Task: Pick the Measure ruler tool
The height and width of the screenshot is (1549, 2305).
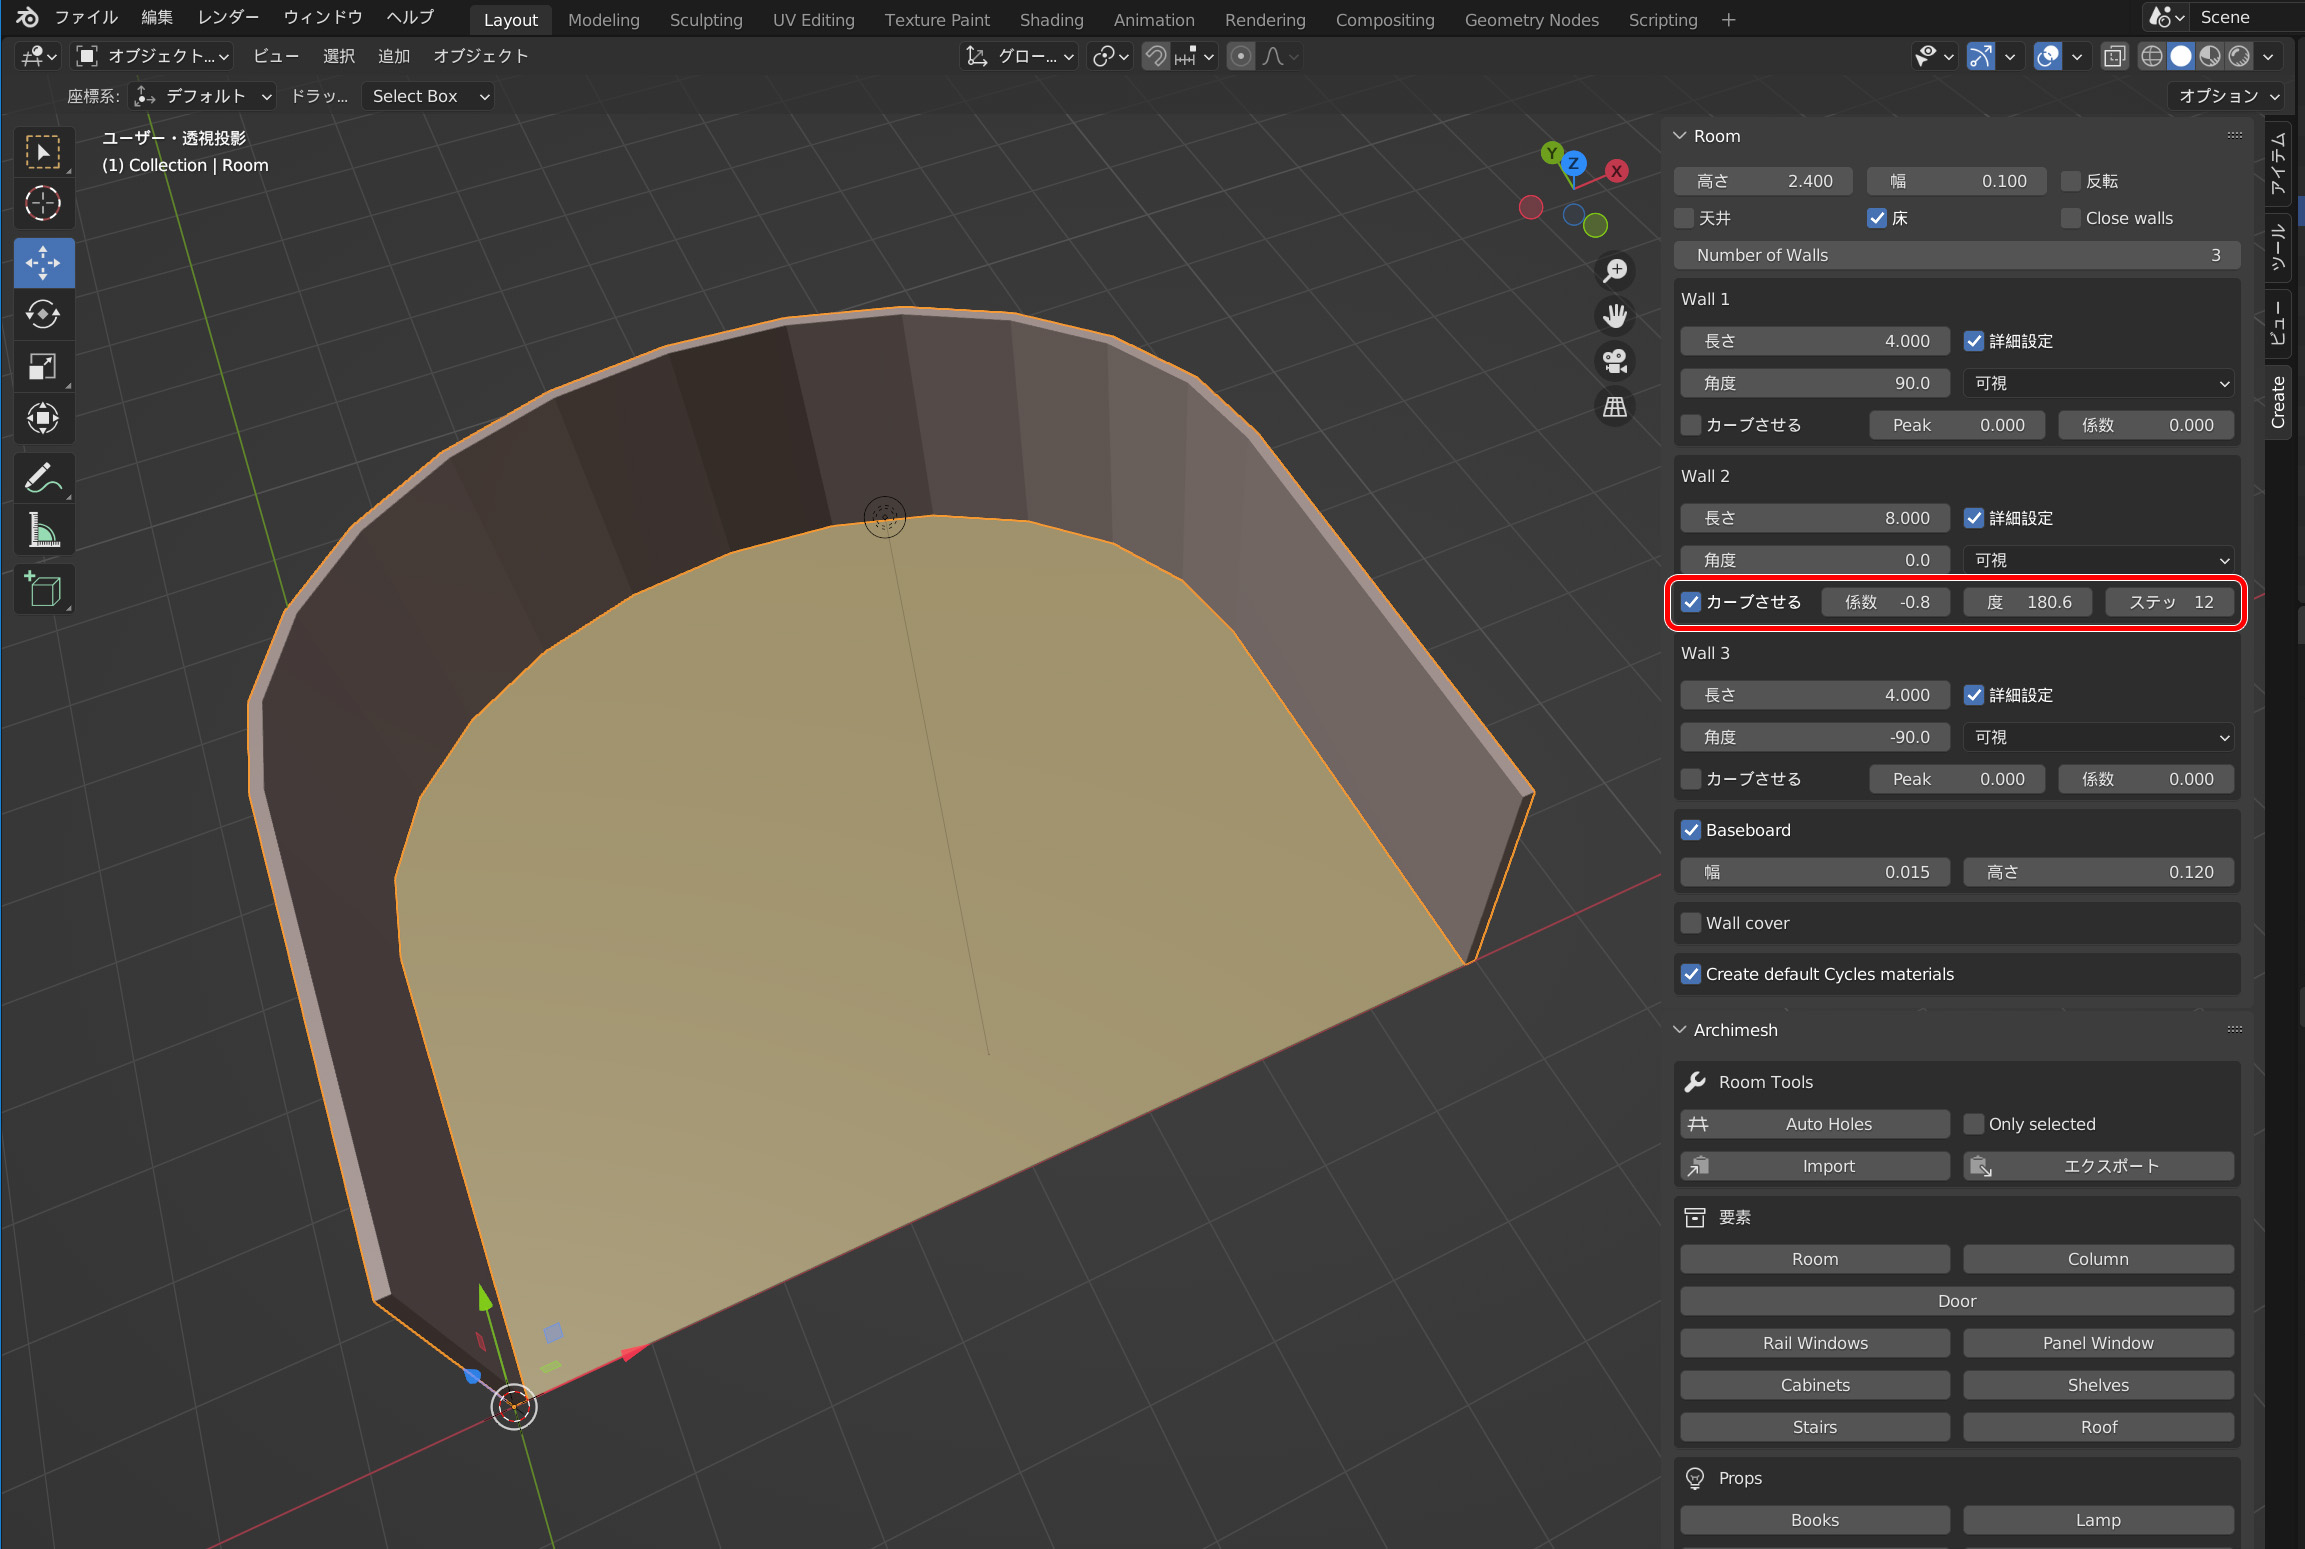Action: [x=42, y=530]
